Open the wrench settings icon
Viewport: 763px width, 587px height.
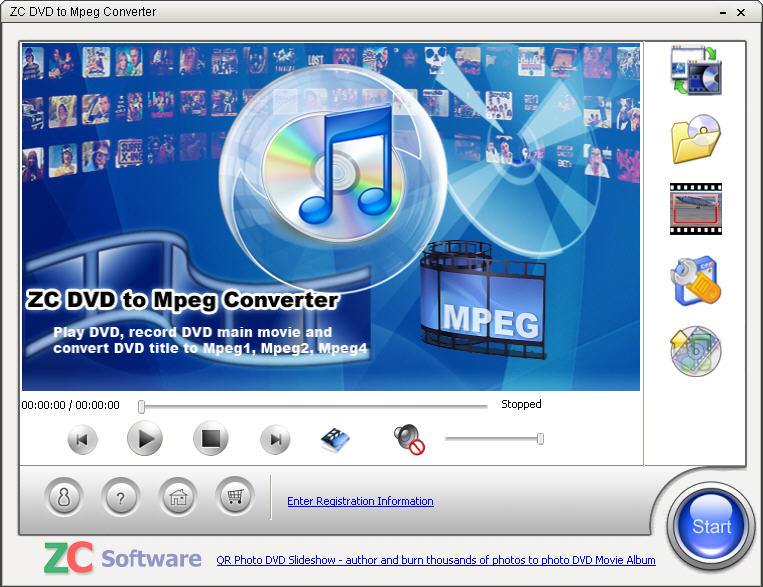[x=695, y=281]
